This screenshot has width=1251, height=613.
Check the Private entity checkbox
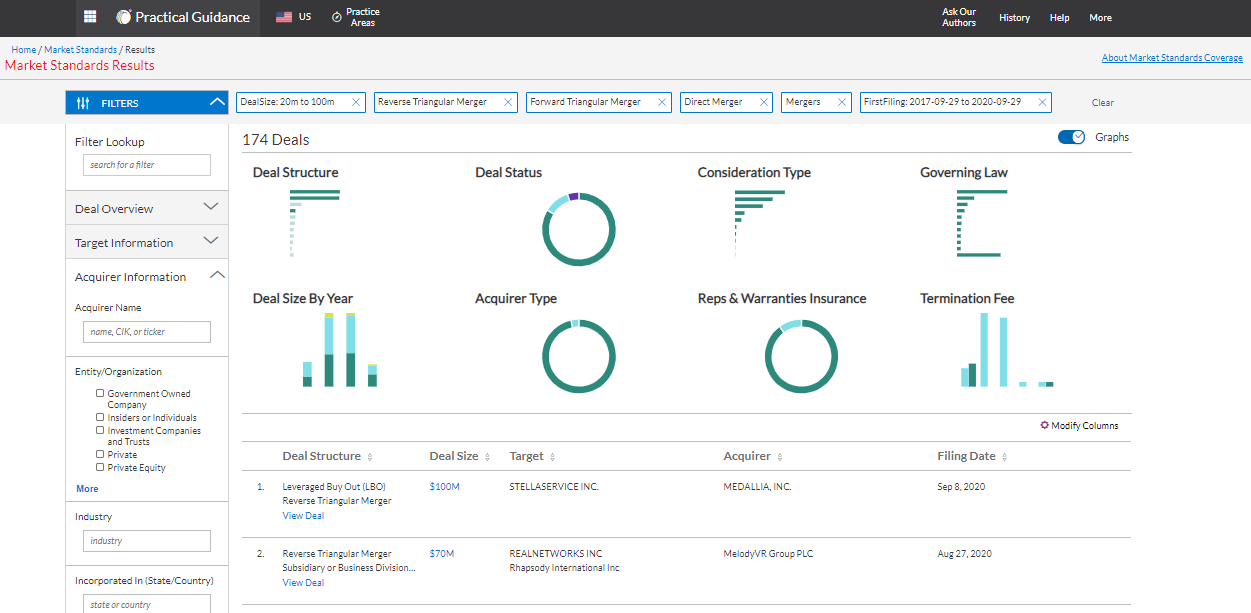tap(100, 454)
